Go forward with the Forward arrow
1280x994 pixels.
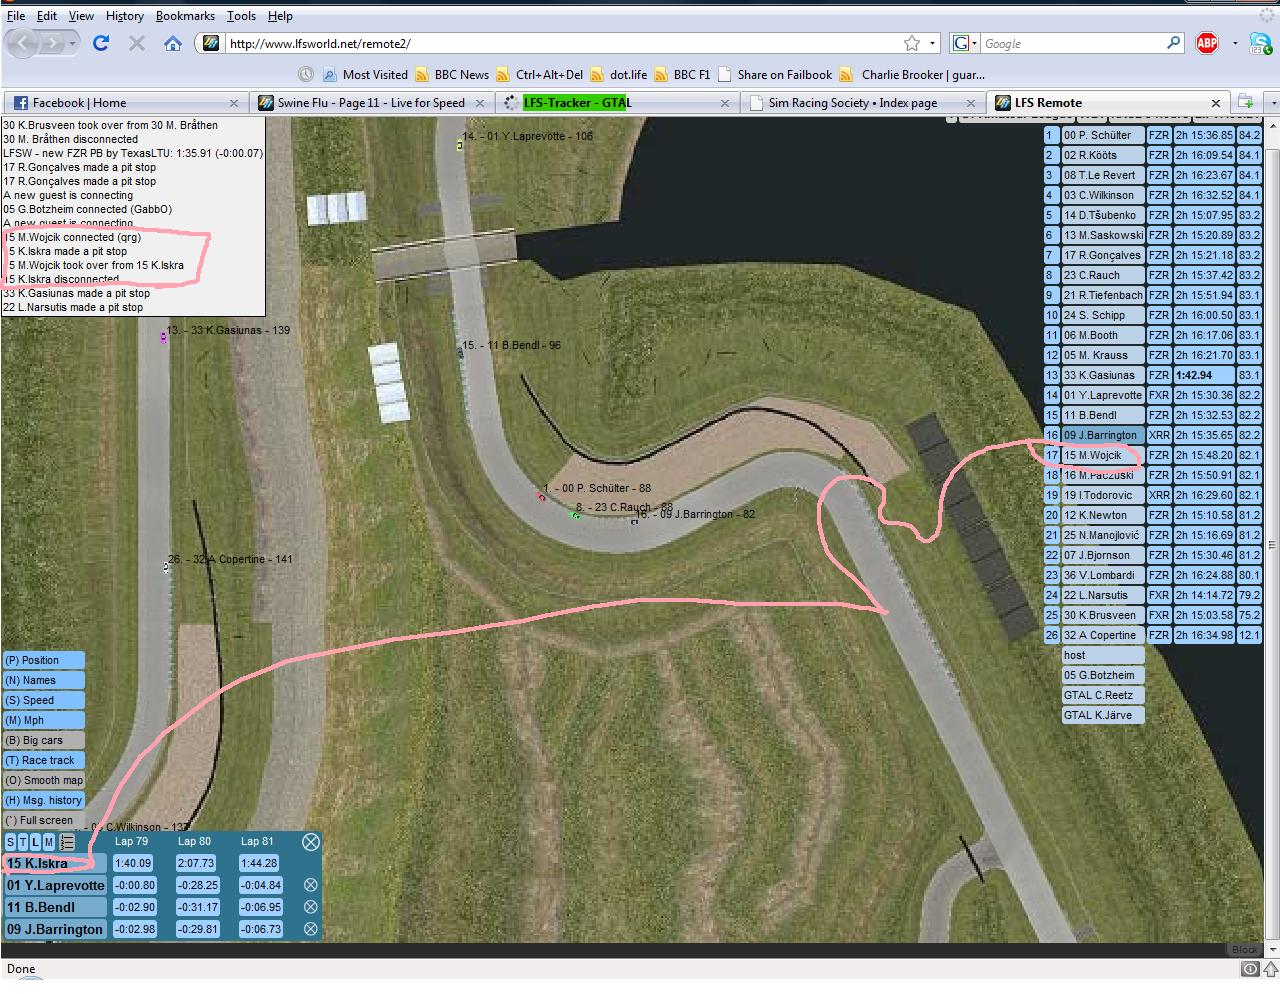coord(52,44)
